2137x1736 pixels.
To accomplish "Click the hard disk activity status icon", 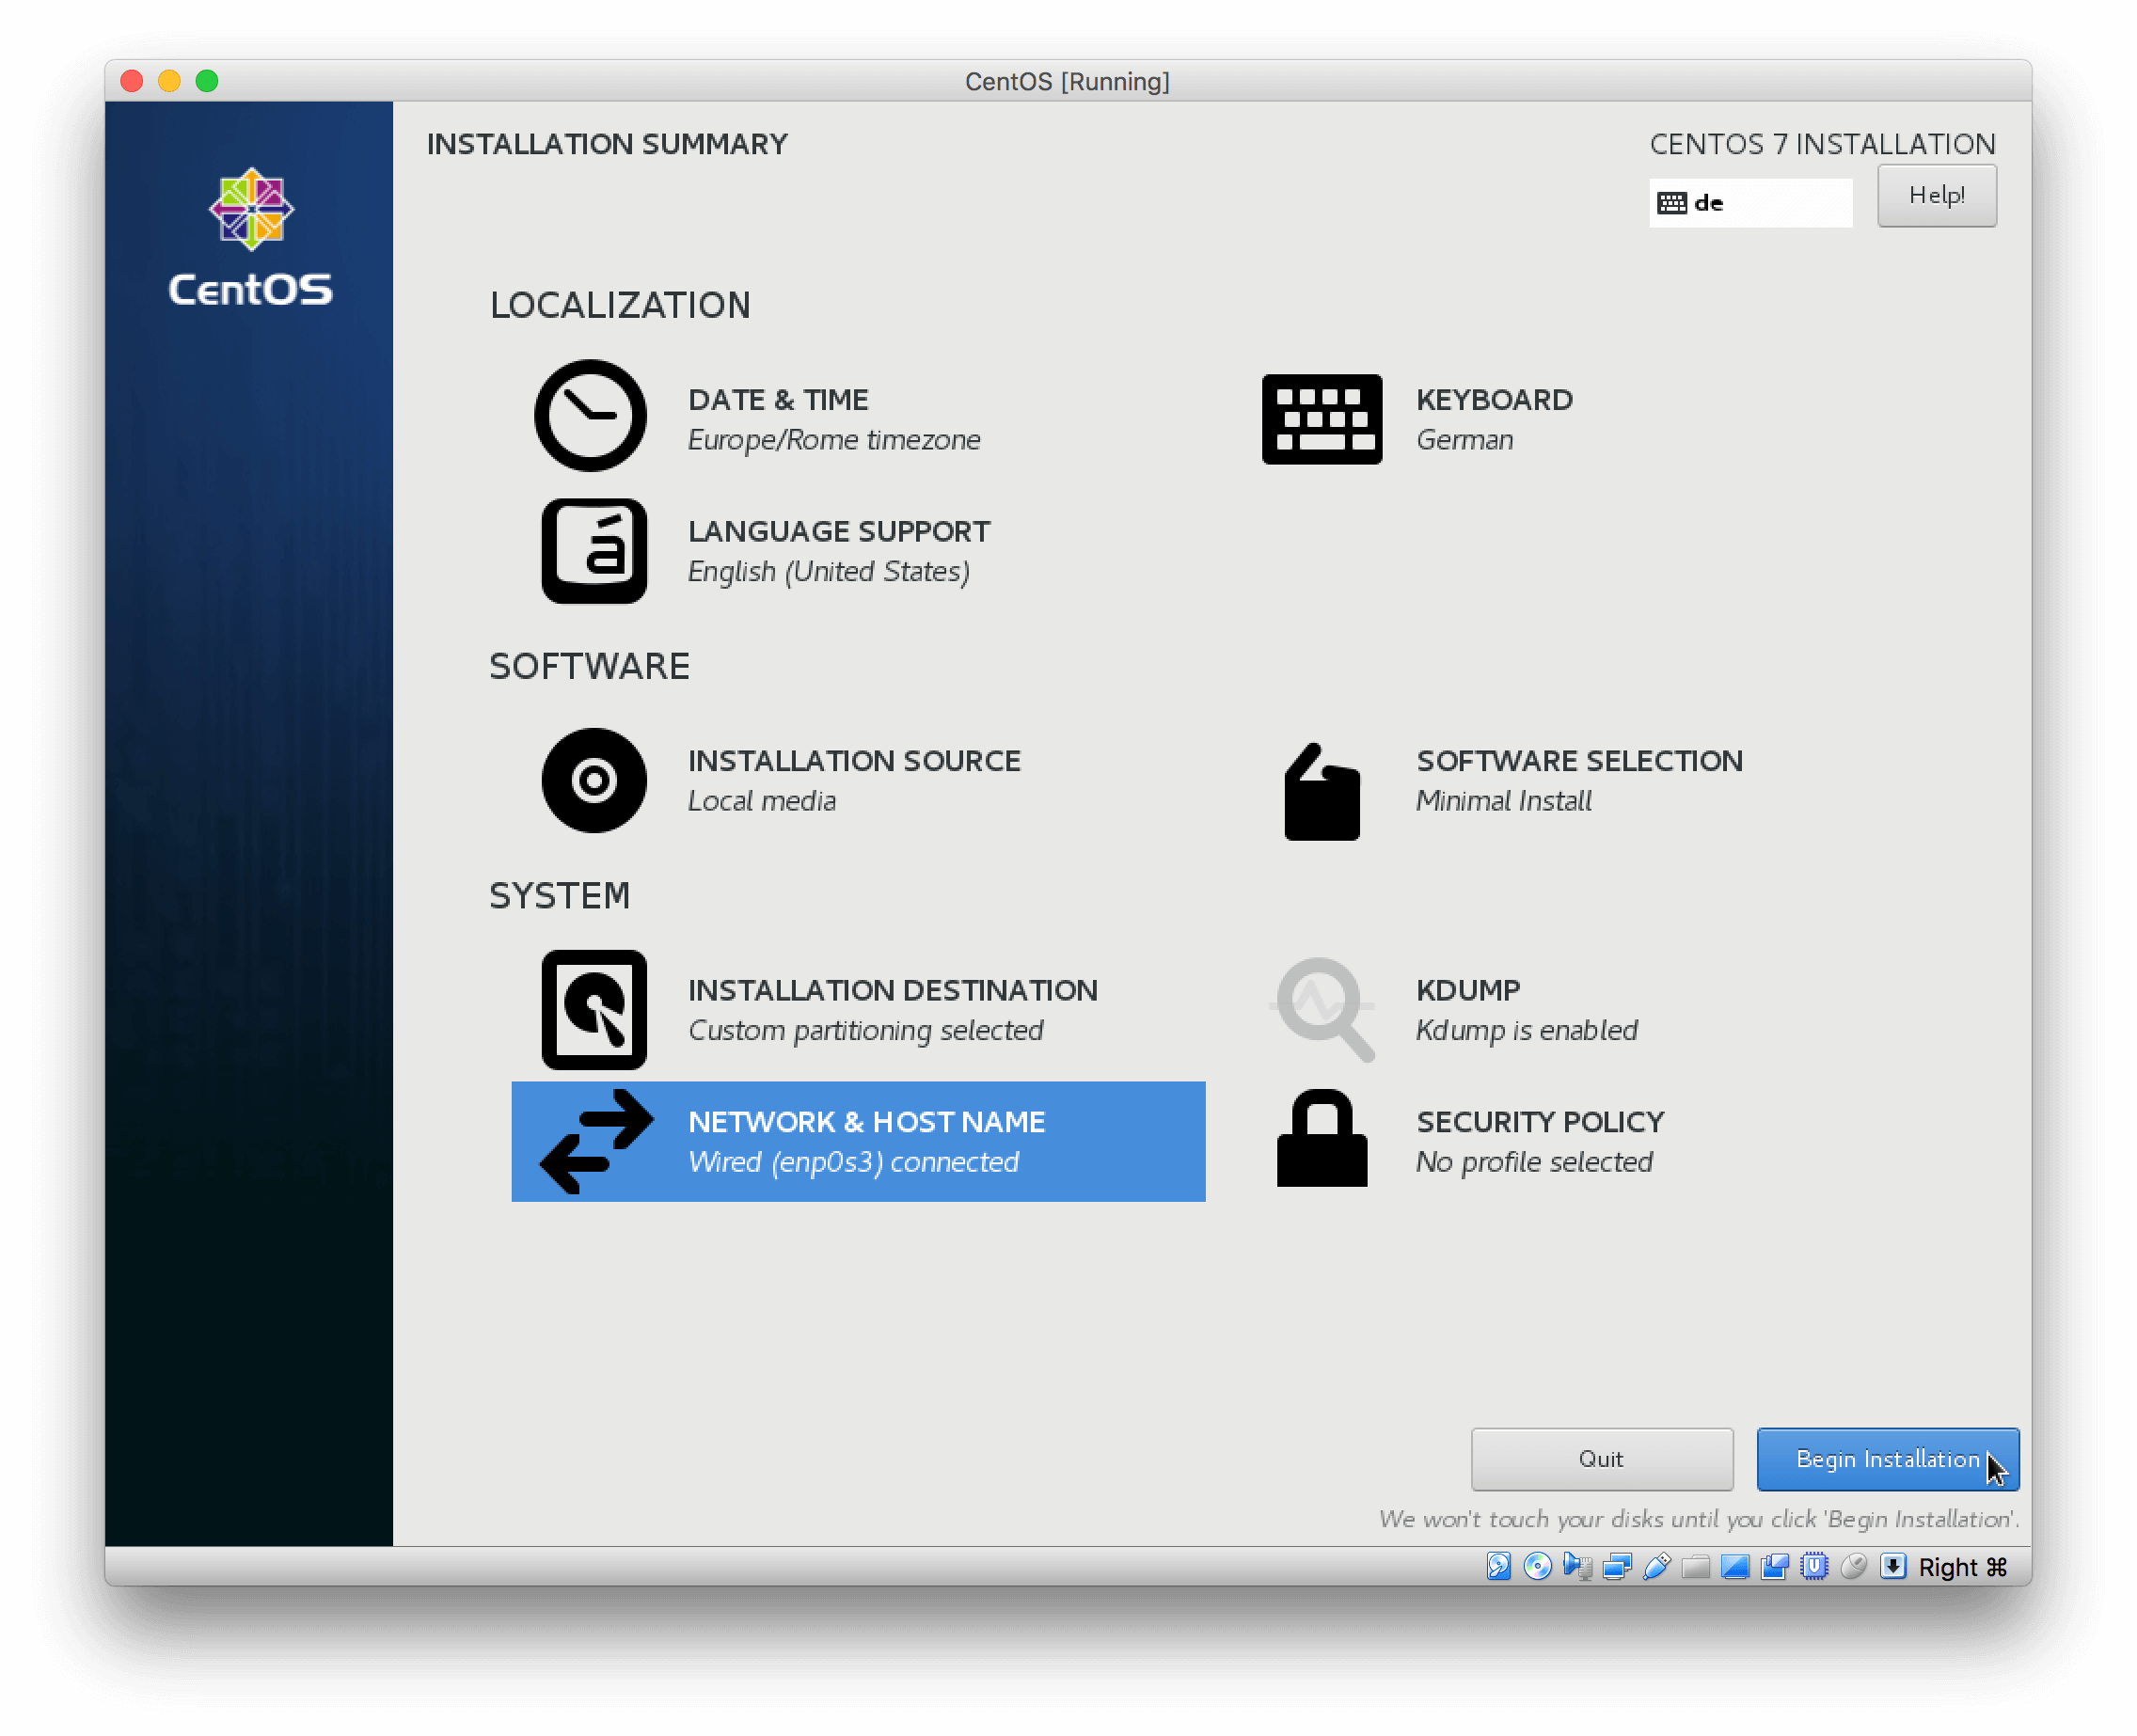I will tap(1499, 1567).
